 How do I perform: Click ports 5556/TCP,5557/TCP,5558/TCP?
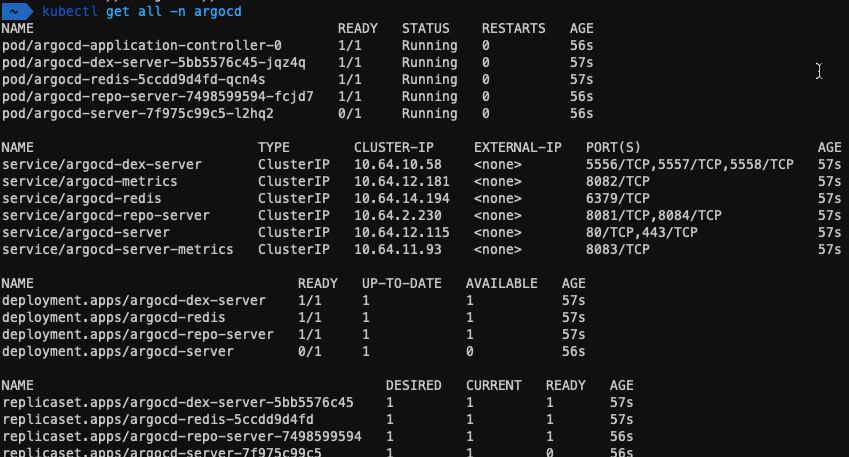690,165
